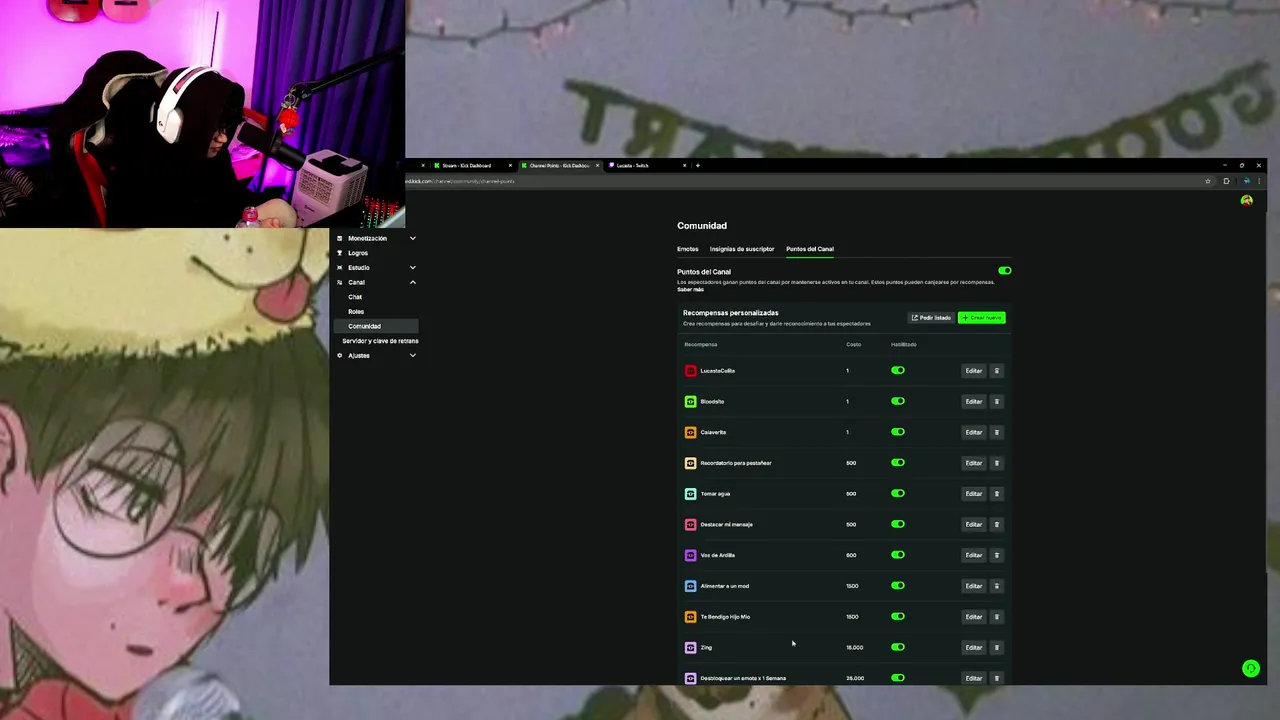
Task: Open Servidor y clave de retransmisión item
Action: pos(380,341)
